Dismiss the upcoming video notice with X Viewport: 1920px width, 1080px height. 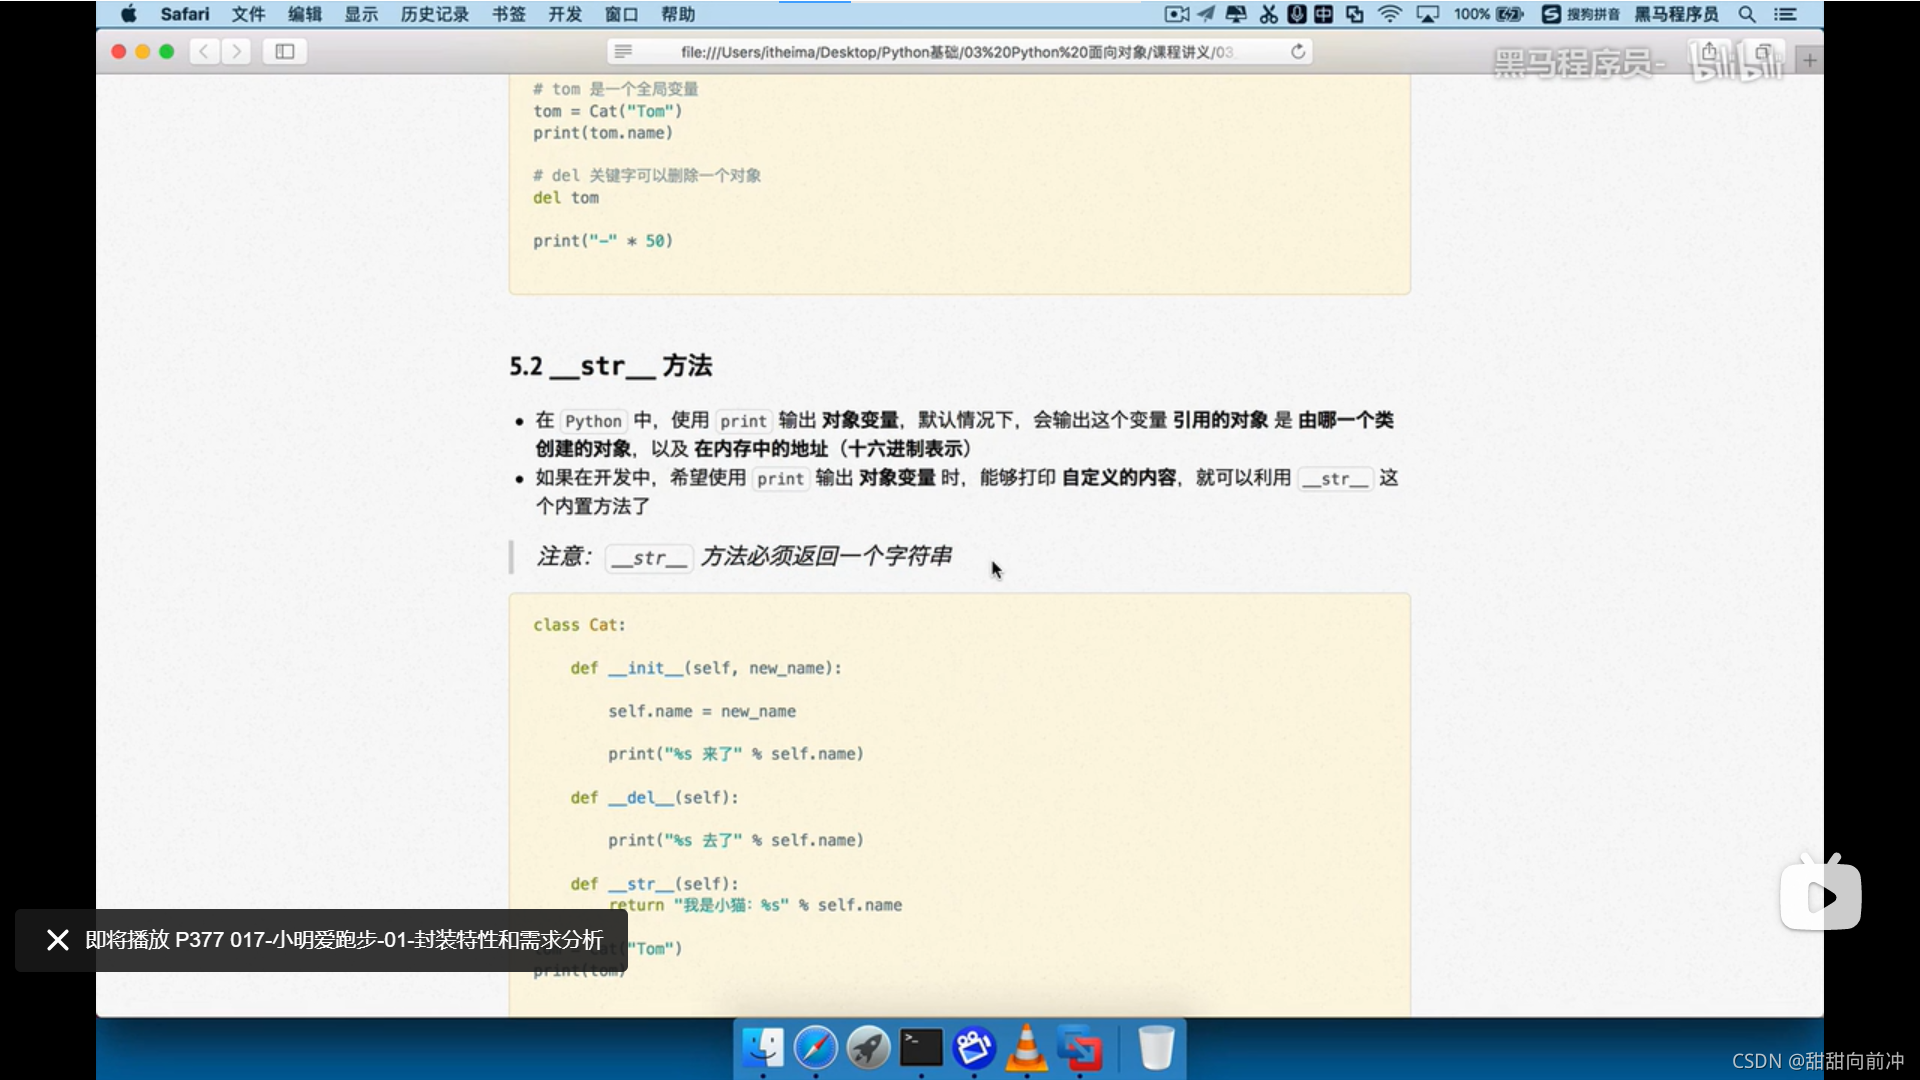click(58, 940)
